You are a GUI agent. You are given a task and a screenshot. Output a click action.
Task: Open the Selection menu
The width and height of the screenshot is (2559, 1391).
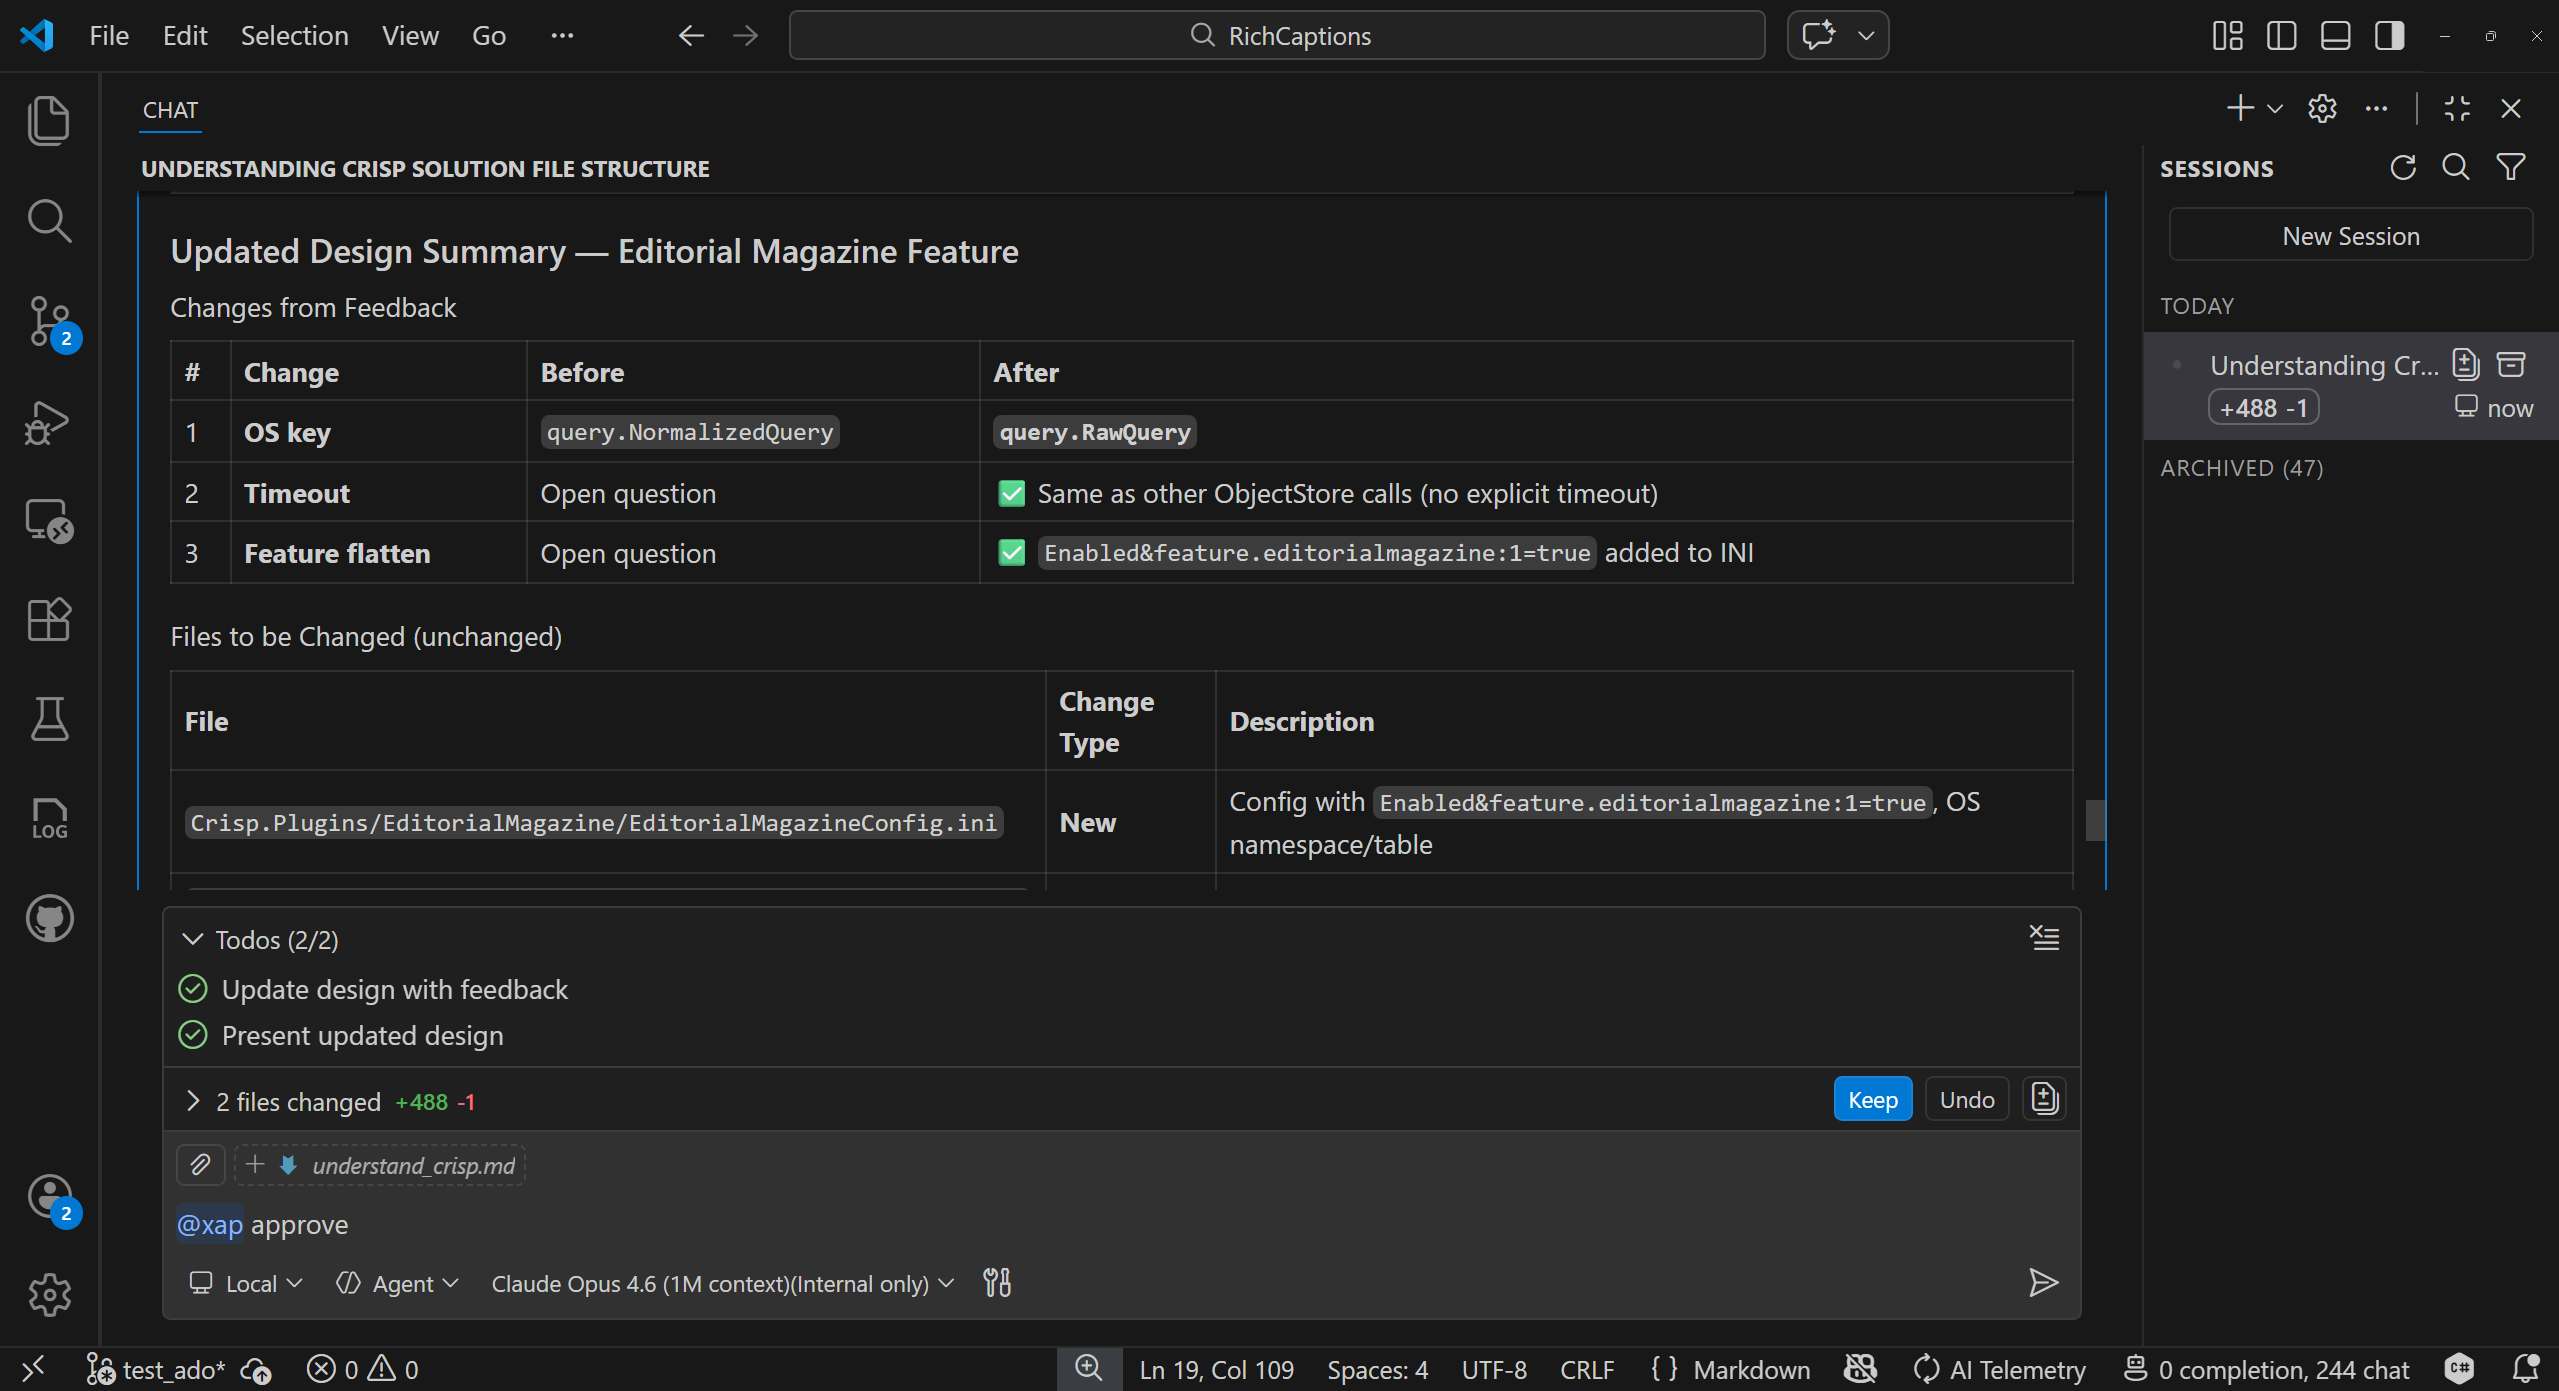(x=294, y=36)
